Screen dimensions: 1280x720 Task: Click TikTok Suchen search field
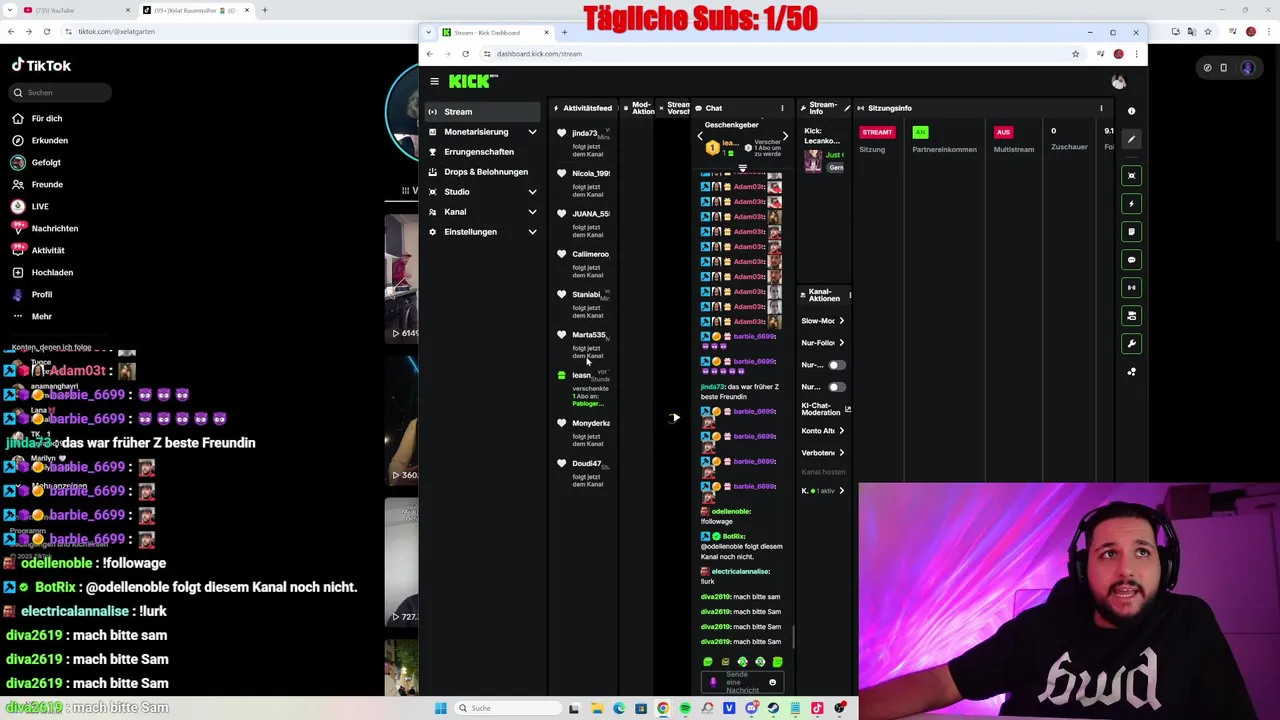(x=60, y=93)
